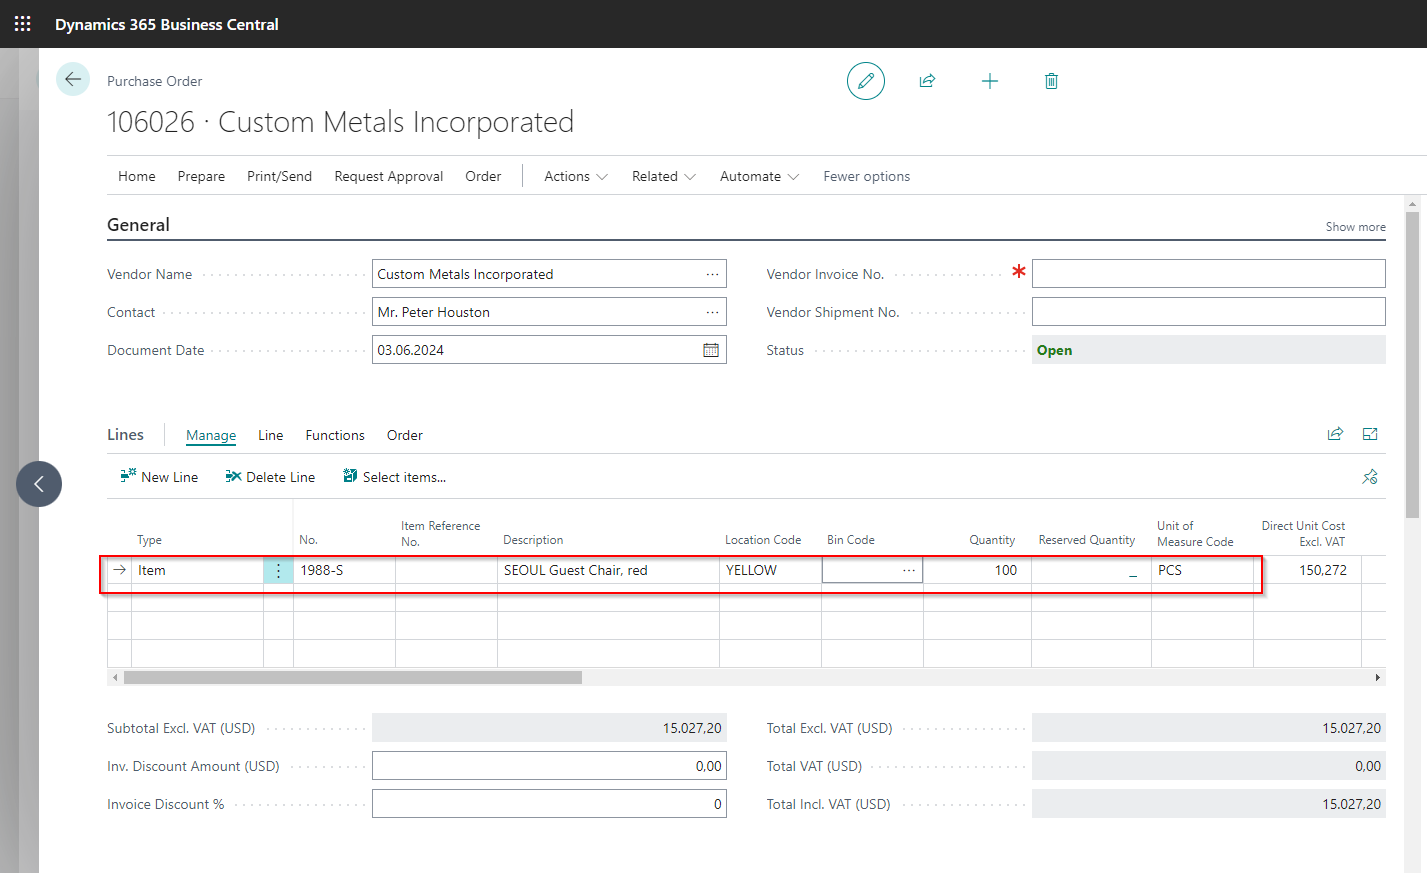This screenshot has height=873, width=1427.
Task: Click the Description column header
Action: click(x=533, y=540)
